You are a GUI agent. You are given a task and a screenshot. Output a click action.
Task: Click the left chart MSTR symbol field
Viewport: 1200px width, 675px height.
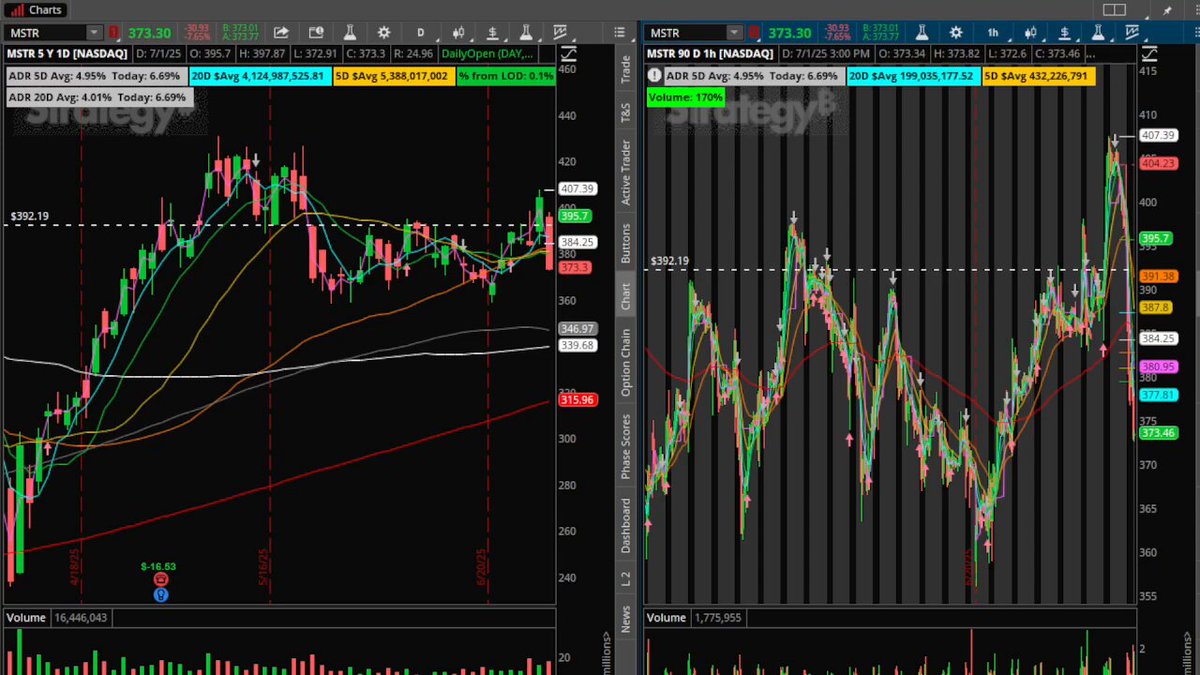(x=44, y=32)
